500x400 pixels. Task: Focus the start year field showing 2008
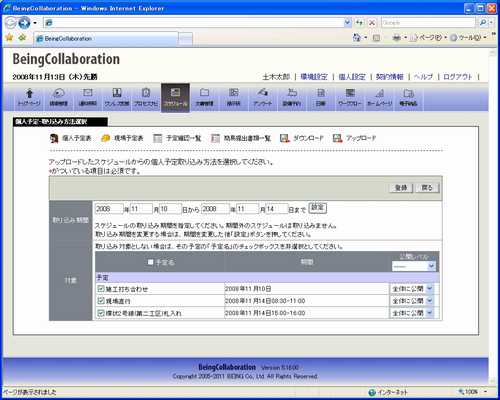(x=109, y=209)
